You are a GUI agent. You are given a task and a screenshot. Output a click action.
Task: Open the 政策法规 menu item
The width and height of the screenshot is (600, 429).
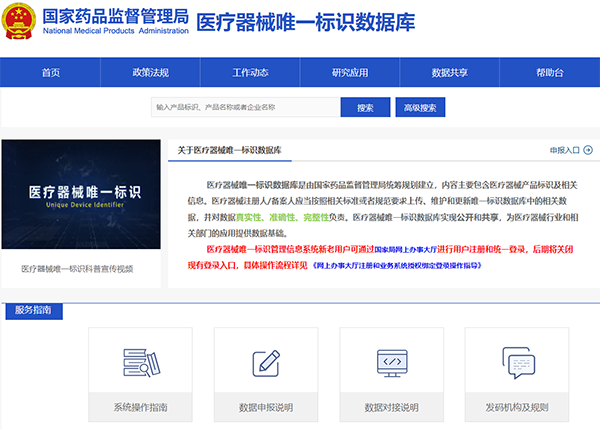pos(150,72)
